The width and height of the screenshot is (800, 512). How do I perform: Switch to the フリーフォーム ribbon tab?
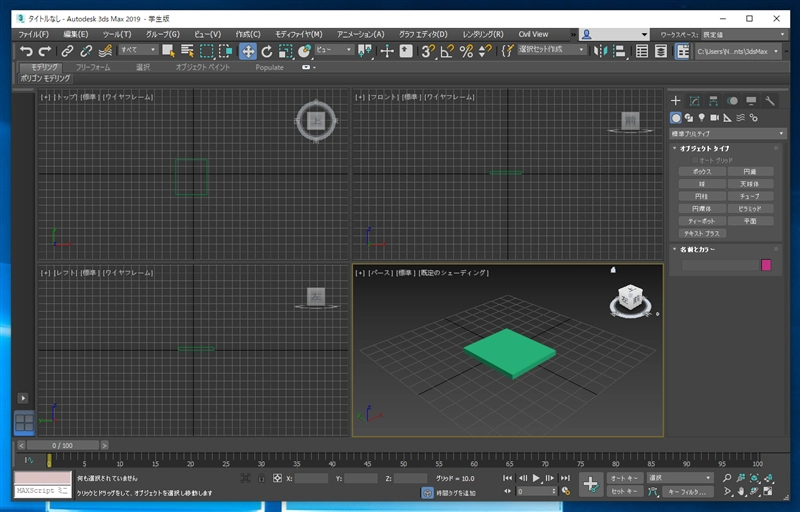pyautogui.click(x=93, y=67)
